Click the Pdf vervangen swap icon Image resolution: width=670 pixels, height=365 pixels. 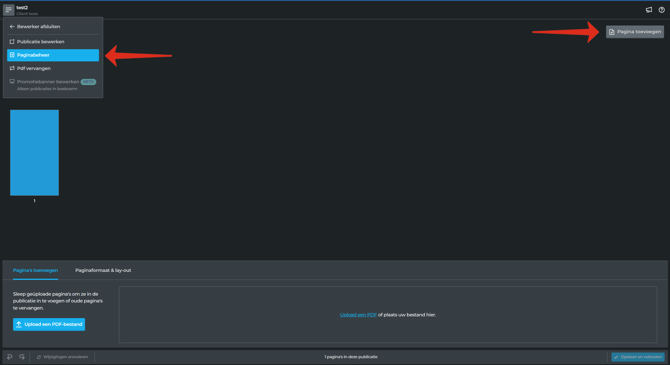[12, 68]
